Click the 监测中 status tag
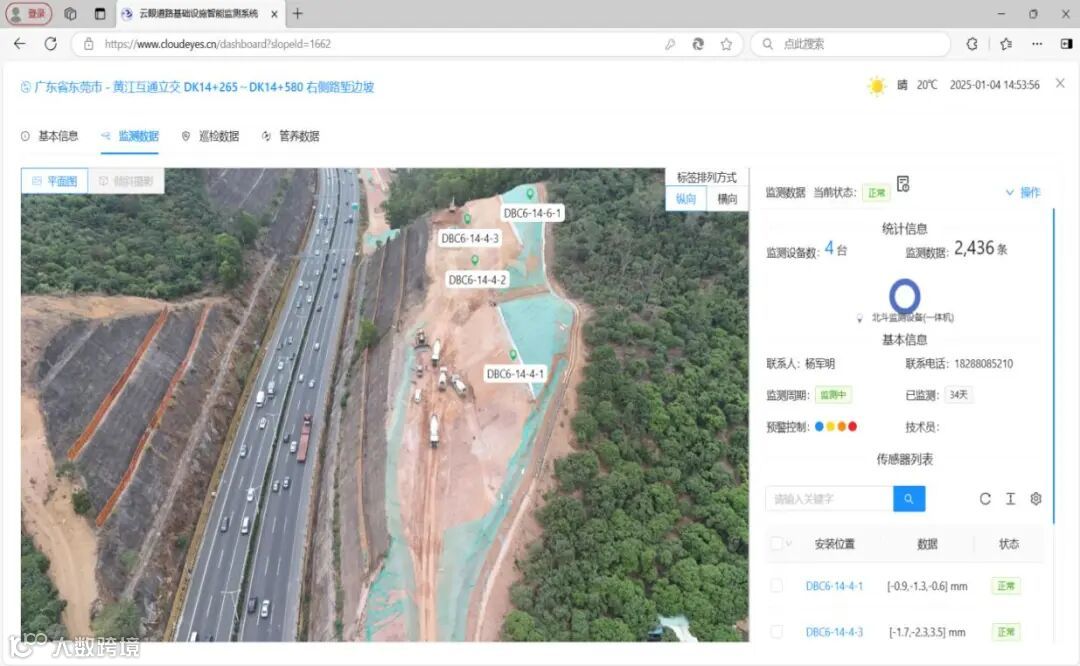 point(833,395)
